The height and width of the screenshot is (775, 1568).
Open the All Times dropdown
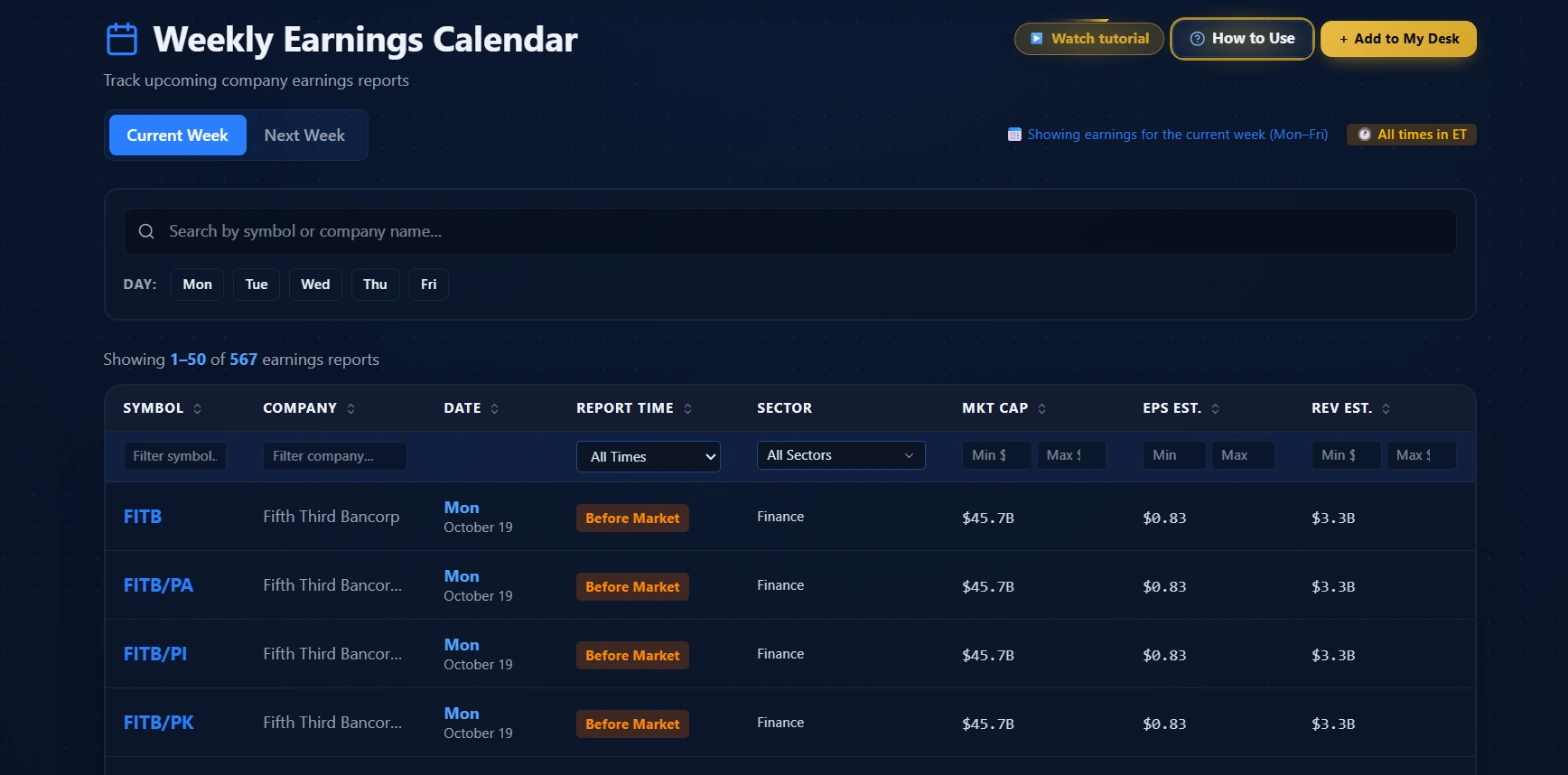tap(648, 456)
